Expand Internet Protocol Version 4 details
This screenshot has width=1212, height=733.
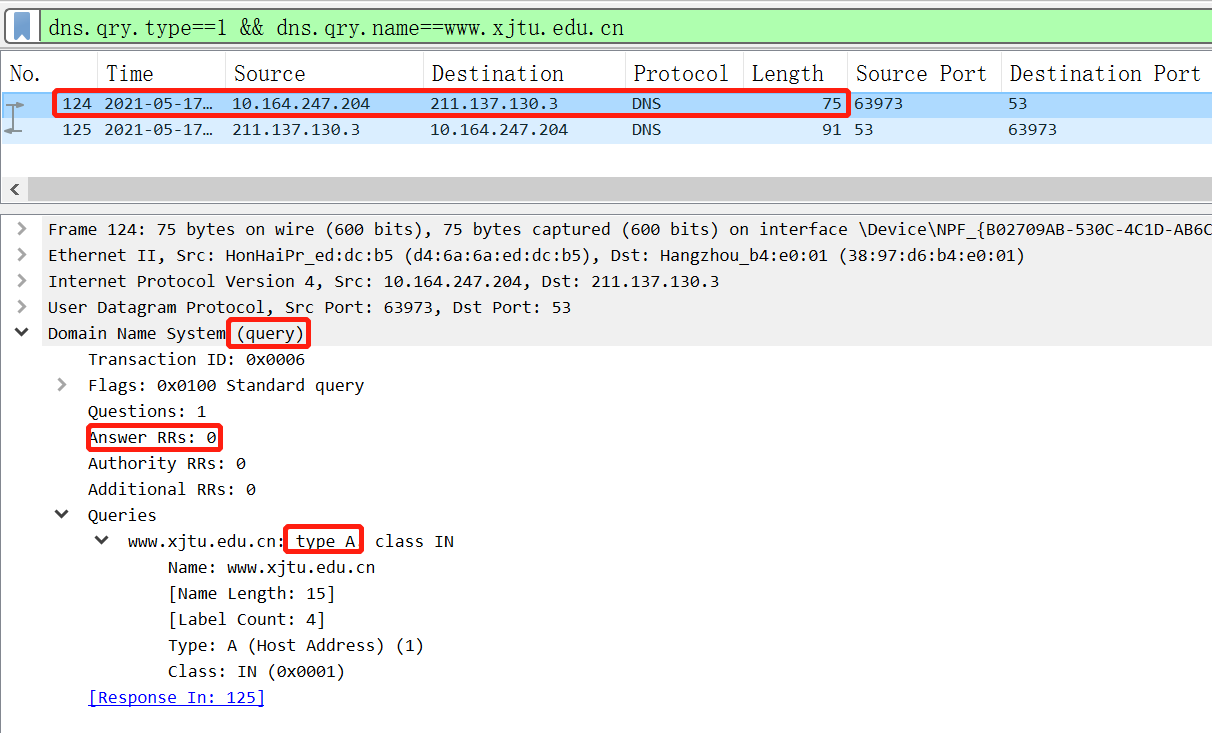click(x=22, y=281)
